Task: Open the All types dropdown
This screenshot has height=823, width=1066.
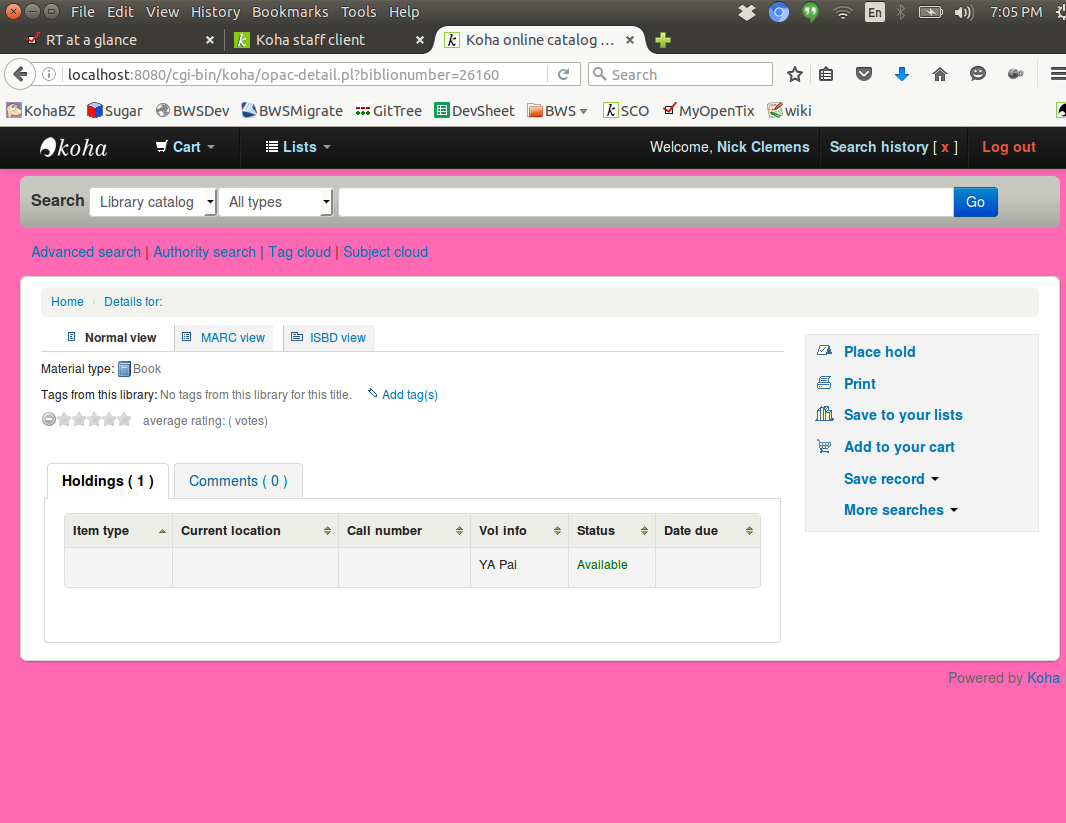Action: [x=276, y=202]
